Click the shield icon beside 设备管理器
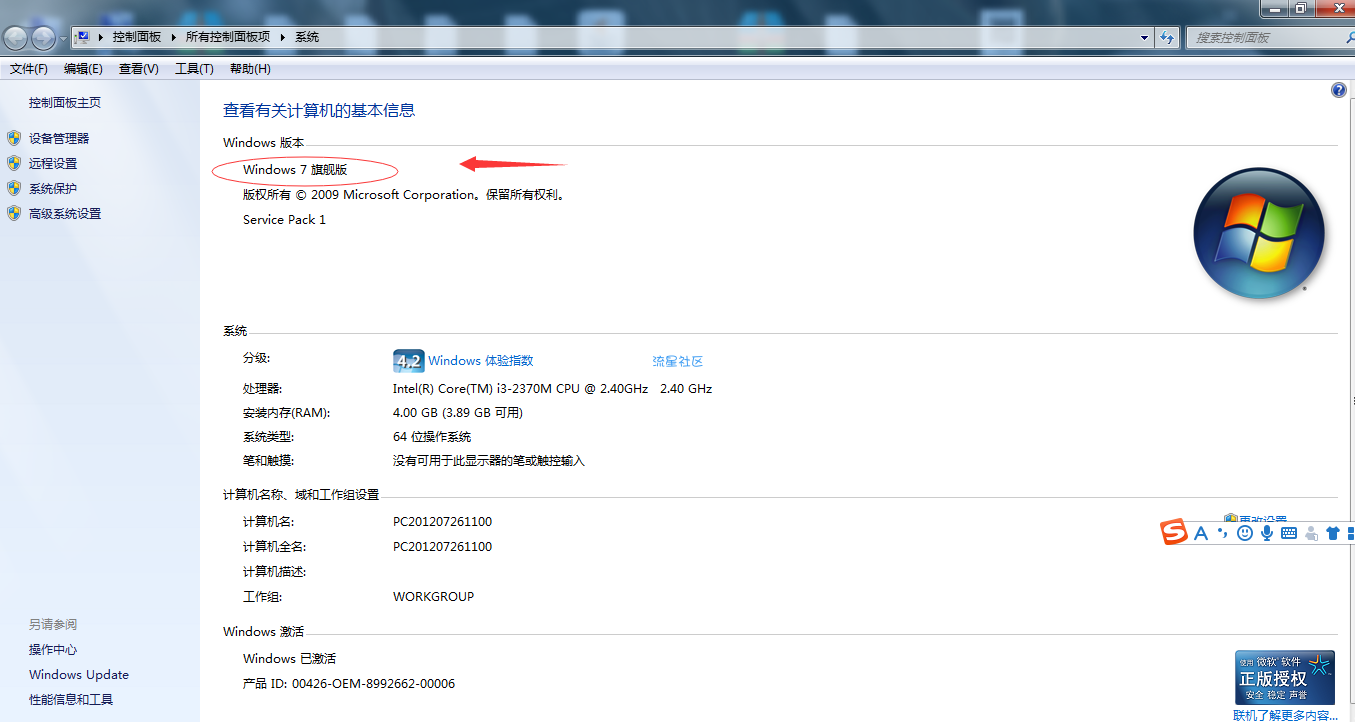This screenshot has height=722, width=1355. [x=14, y=138]
